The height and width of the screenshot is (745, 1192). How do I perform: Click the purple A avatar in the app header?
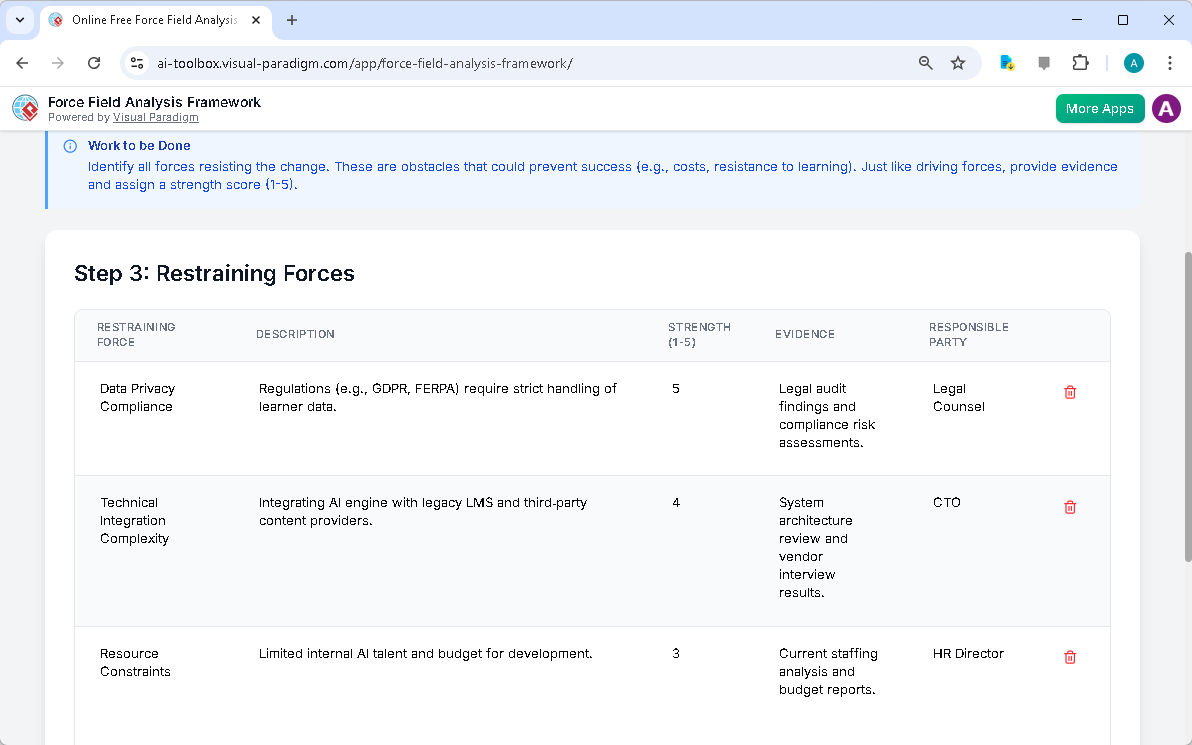1166,108
